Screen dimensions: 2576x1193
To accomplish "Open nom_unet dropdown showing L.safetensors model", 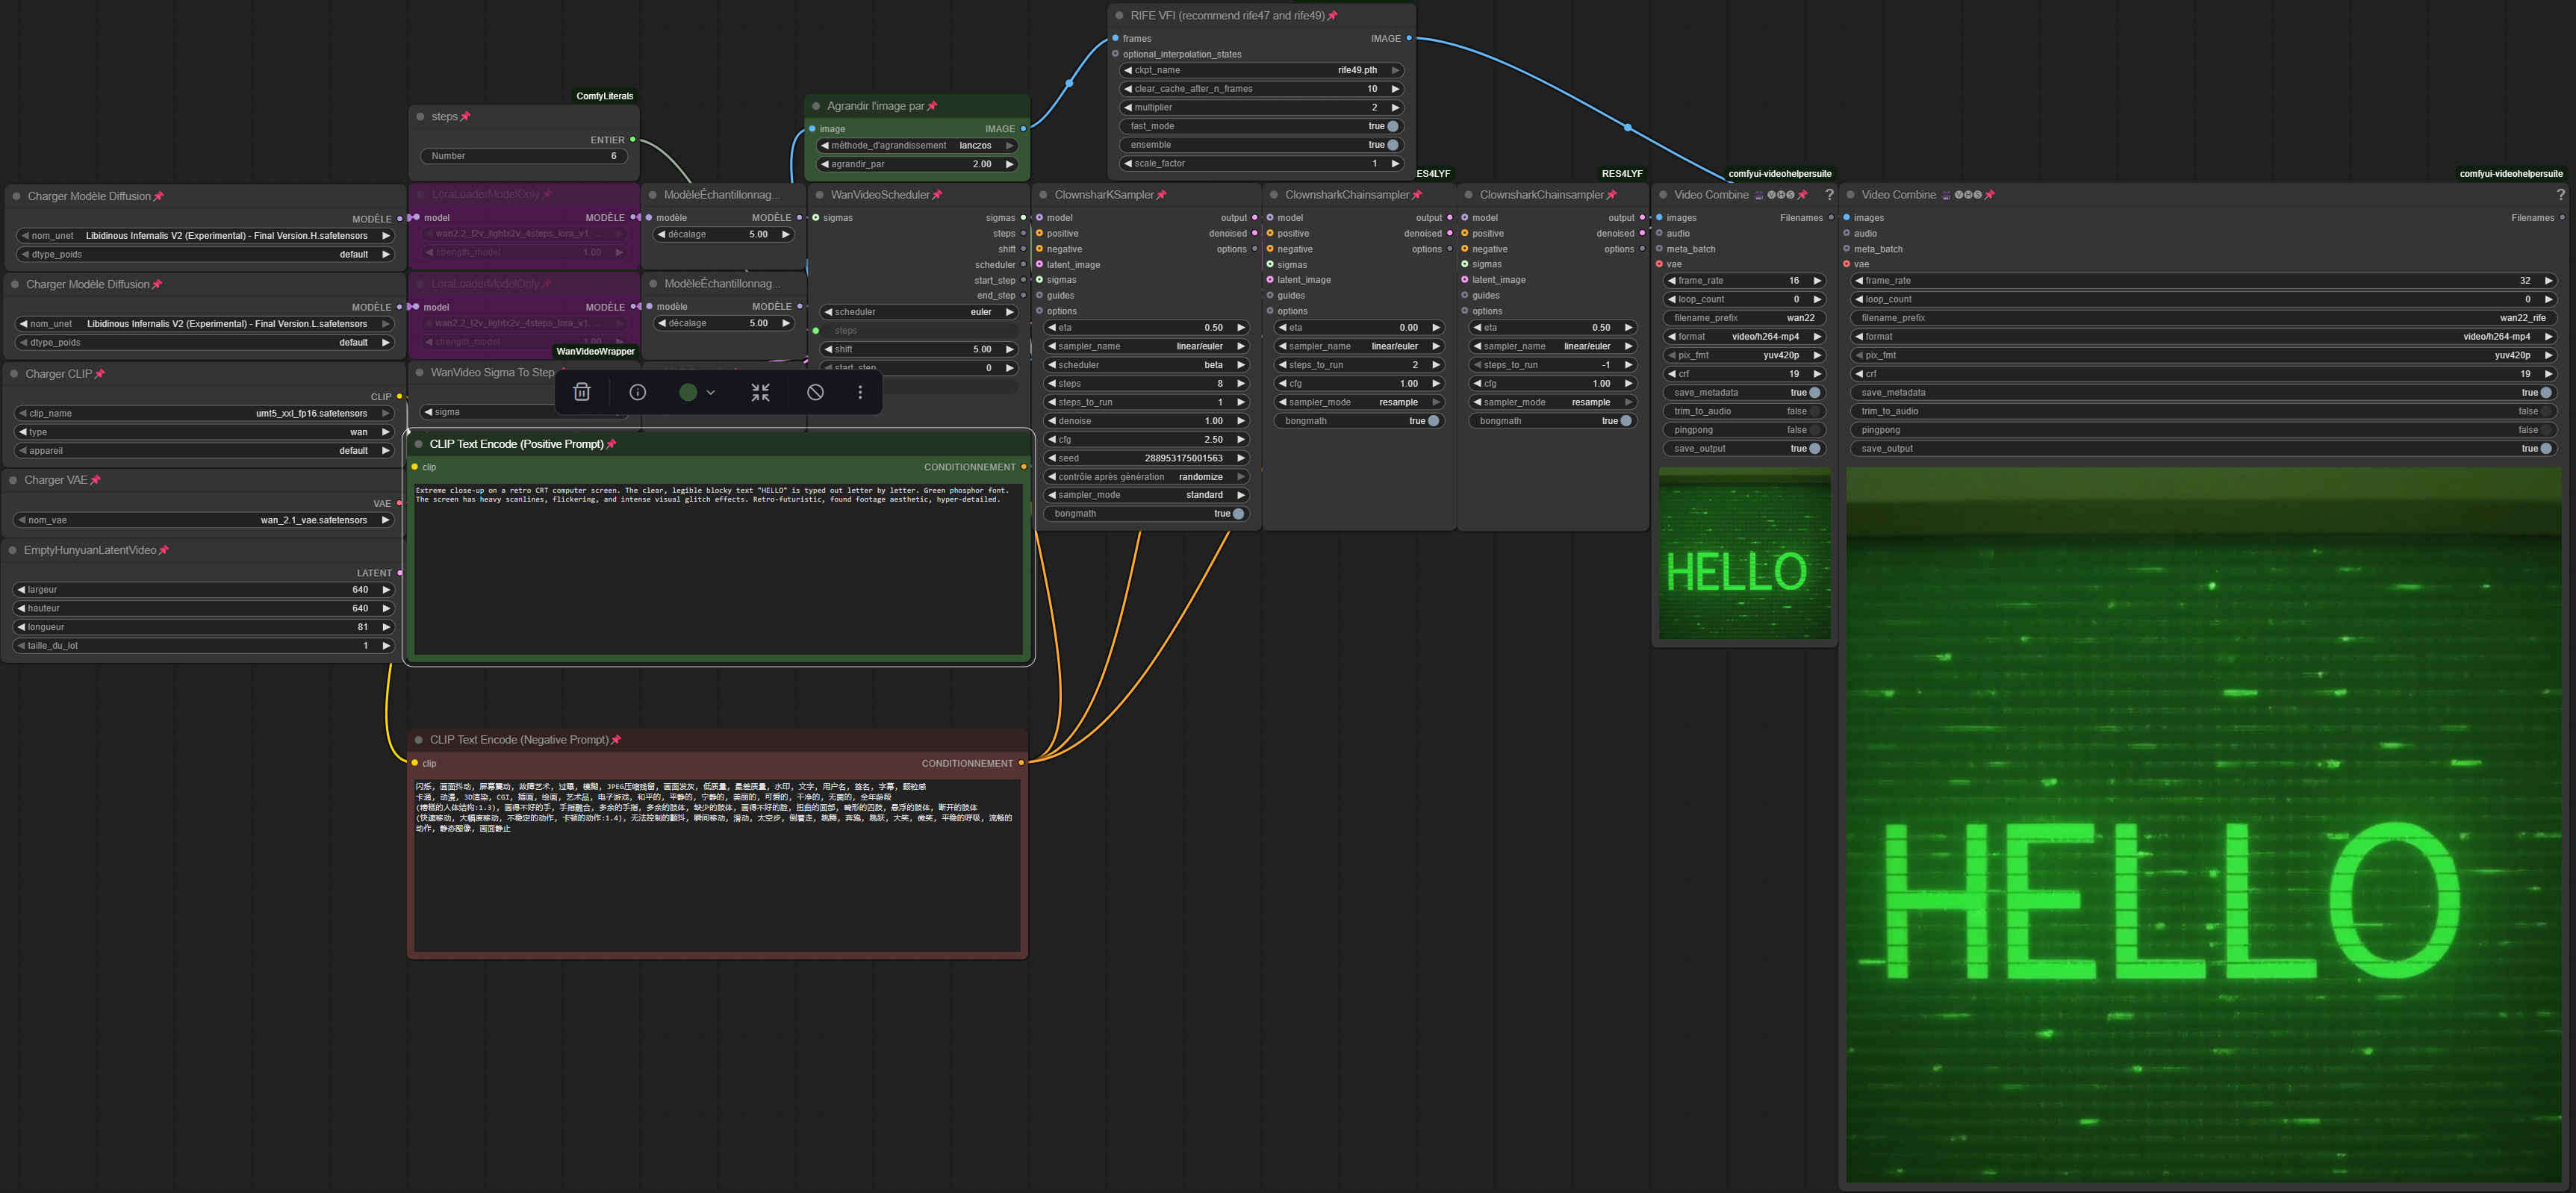I will click(x=204, y=324).
